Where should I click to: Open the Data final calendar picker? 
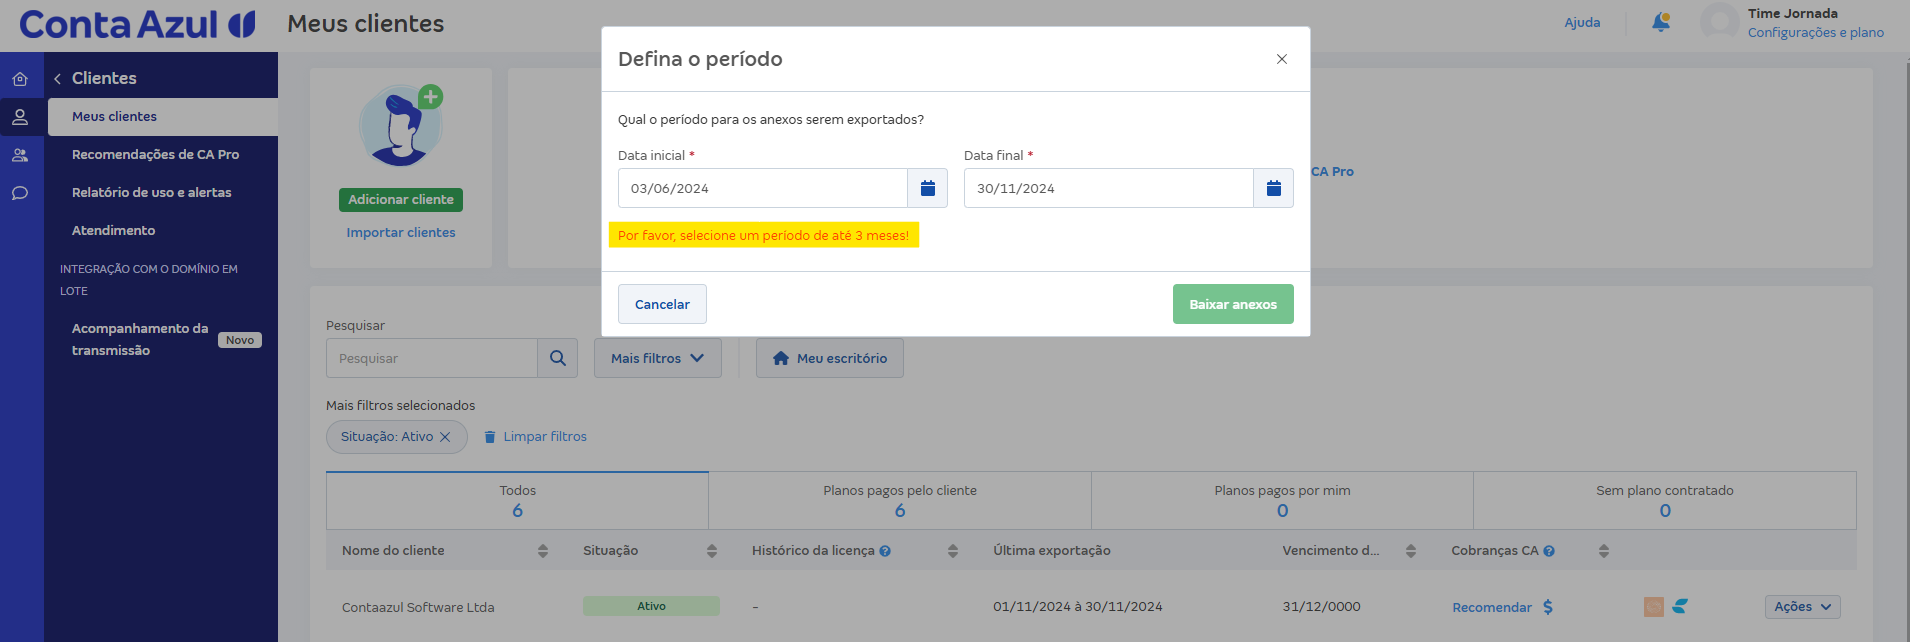click(1273, 188)
